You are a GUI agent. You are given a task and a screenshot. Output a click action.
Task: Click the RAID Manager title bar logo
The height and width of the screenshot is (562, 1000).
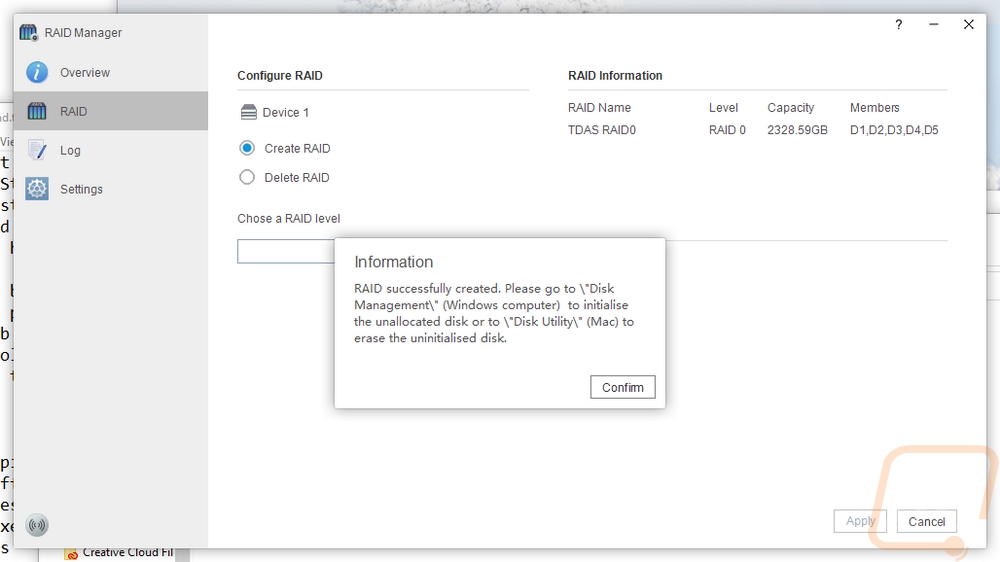[x=29, y=33]
